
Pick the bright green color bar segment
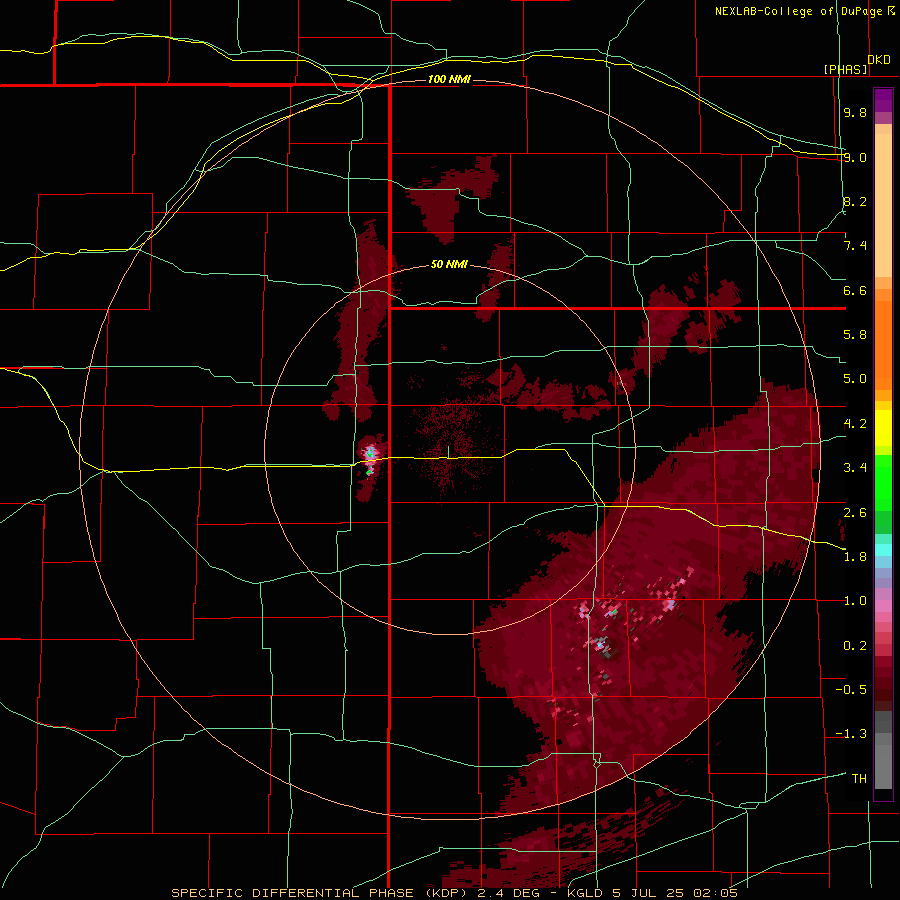[x=883, y=483]
